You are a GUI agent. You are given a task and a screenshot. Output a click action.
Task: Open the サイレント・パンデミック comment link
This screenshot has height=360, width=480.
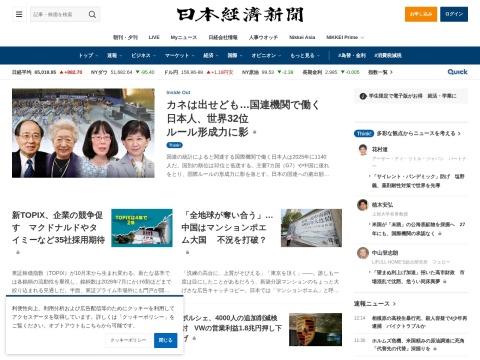coord(418,181)
